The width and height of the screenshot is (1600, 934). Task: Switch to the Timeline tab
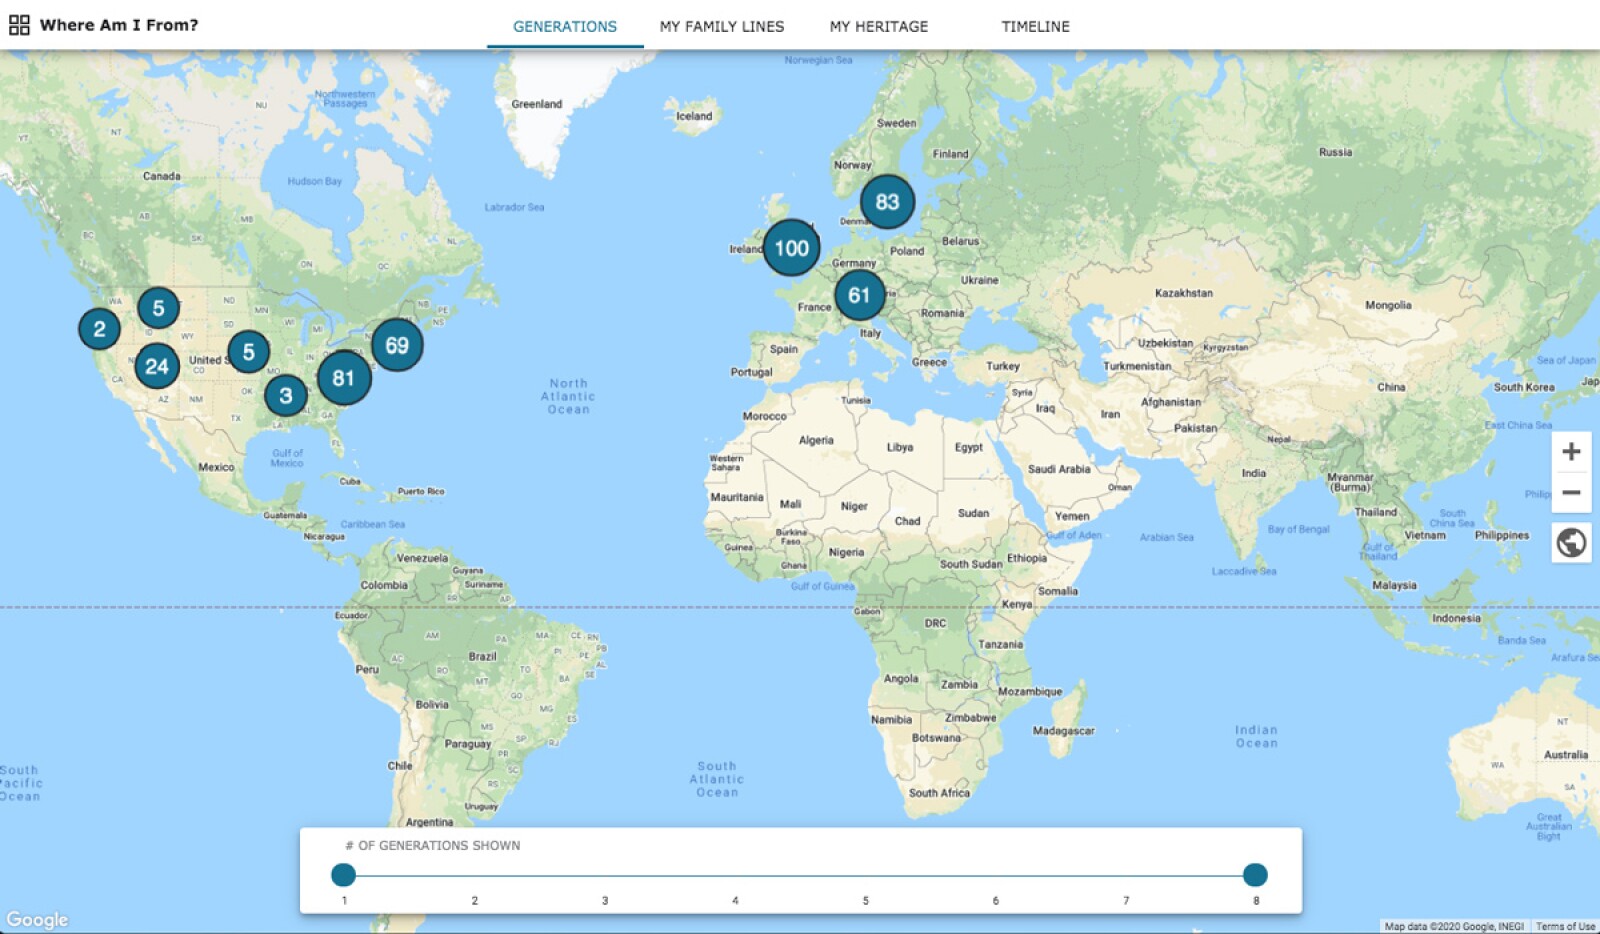coord(1035,27)
